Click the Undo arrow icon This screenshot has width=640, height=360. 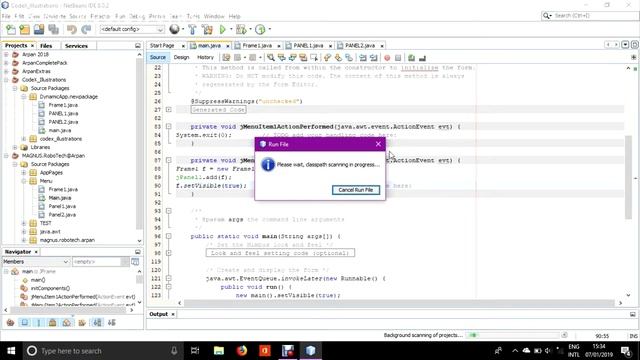(x=71, y=29)
